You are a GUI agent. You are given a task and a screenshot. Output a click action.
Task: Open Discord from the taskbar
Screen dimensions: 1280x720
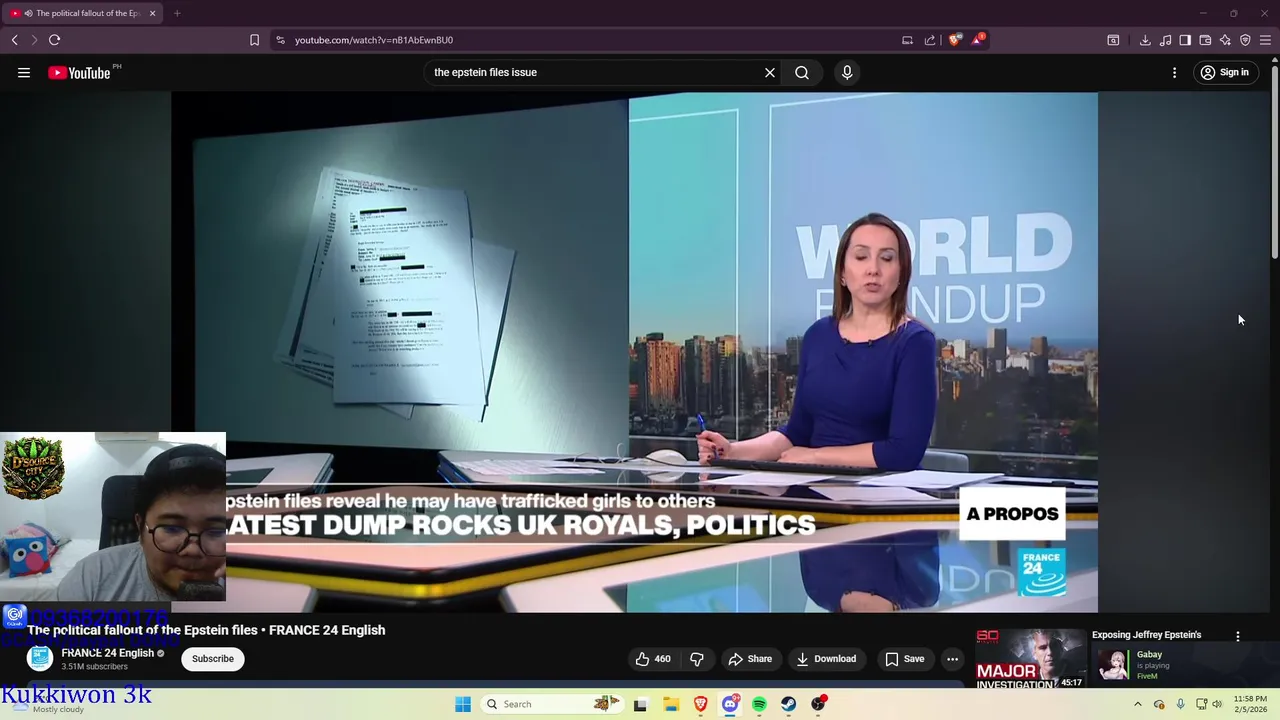(x=730, y=704)
